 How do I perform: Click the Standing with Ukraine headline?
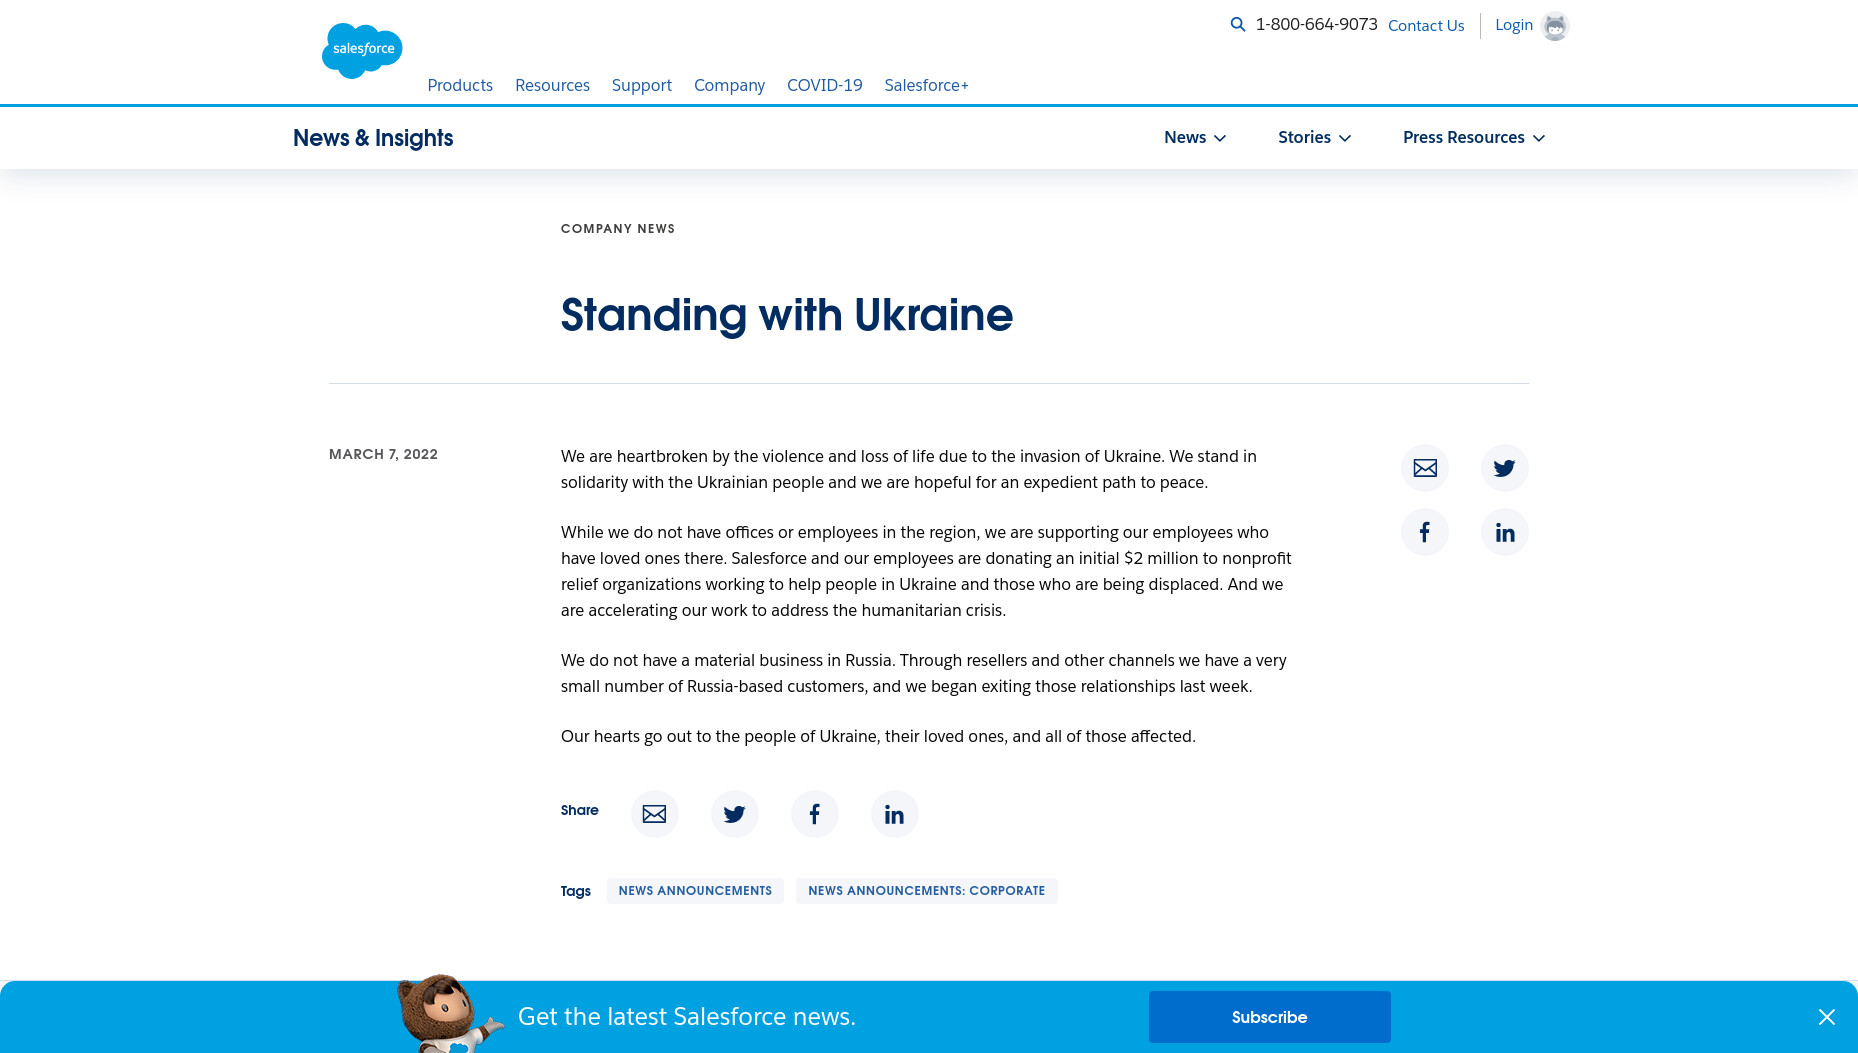(787, 315)
